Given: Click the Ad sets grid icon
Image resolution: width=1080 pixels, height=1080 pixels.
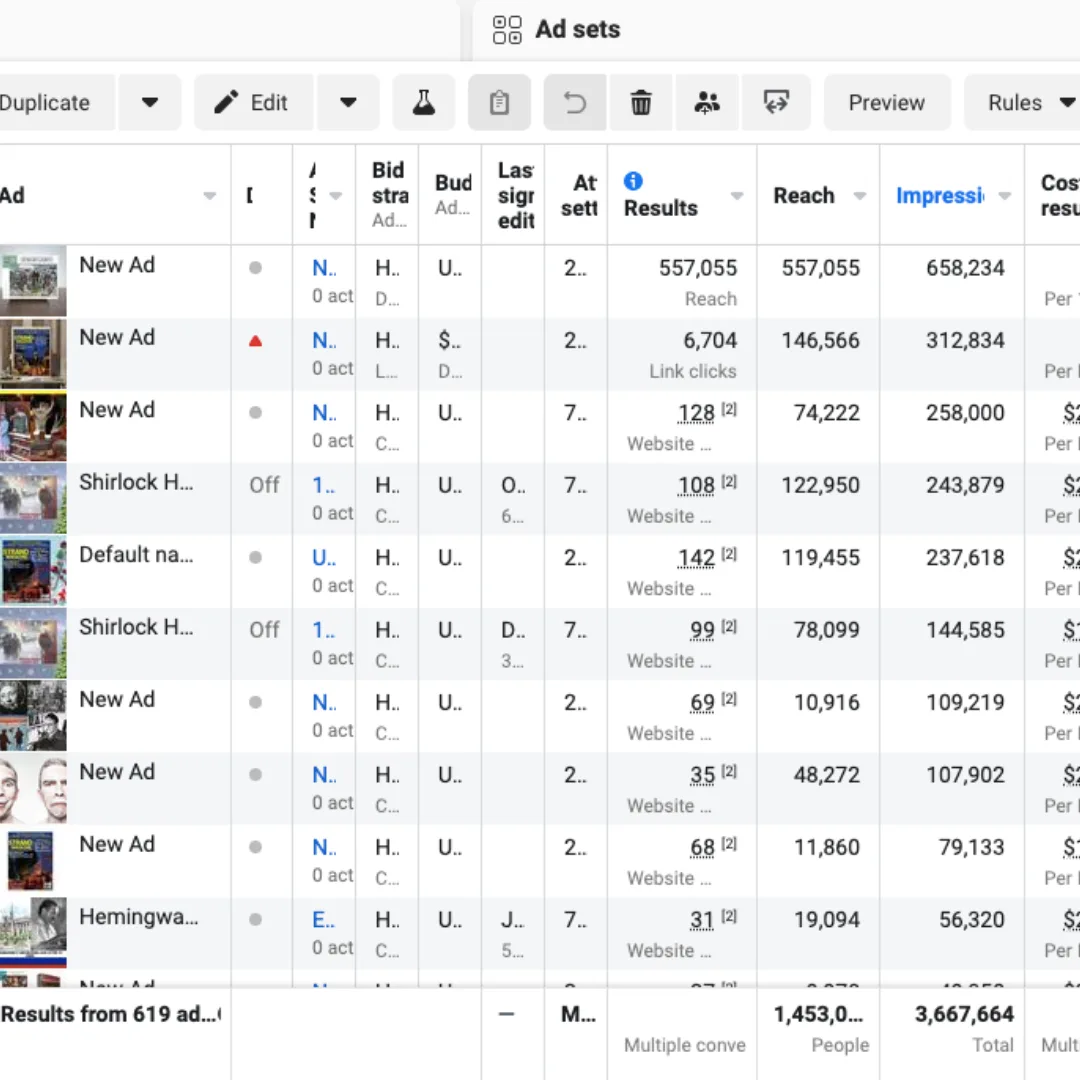Looking at the screenshot, I should [507, 30].
